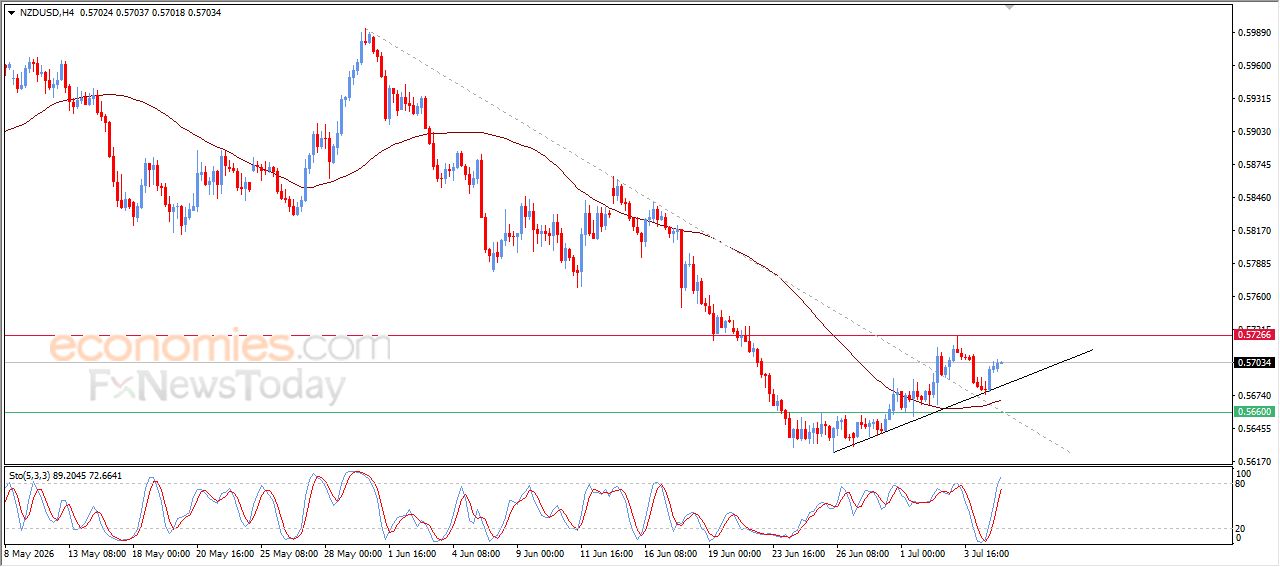Click the 19 Jun 00:00 time axis label
Image resolution: width=1280 pixels, height=567 pixels.
pyautogui.click(x=736, y=552)
